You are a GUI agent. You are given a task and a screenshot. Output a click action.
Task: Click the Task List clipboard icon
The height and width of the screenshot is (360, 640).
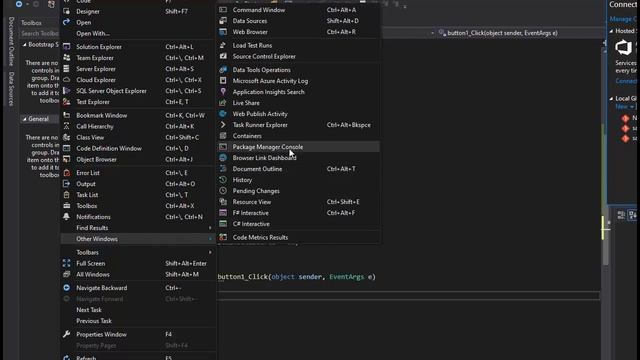pos(67,195)
